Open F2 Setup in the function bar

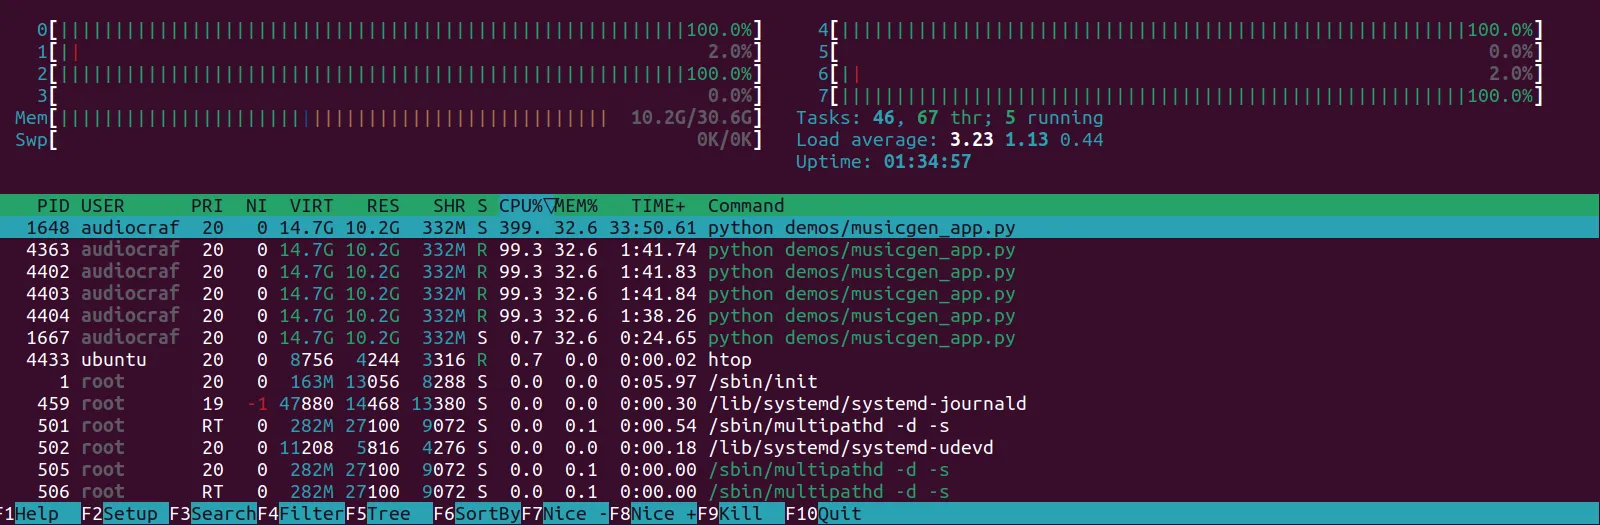click(x=125, y=514)
